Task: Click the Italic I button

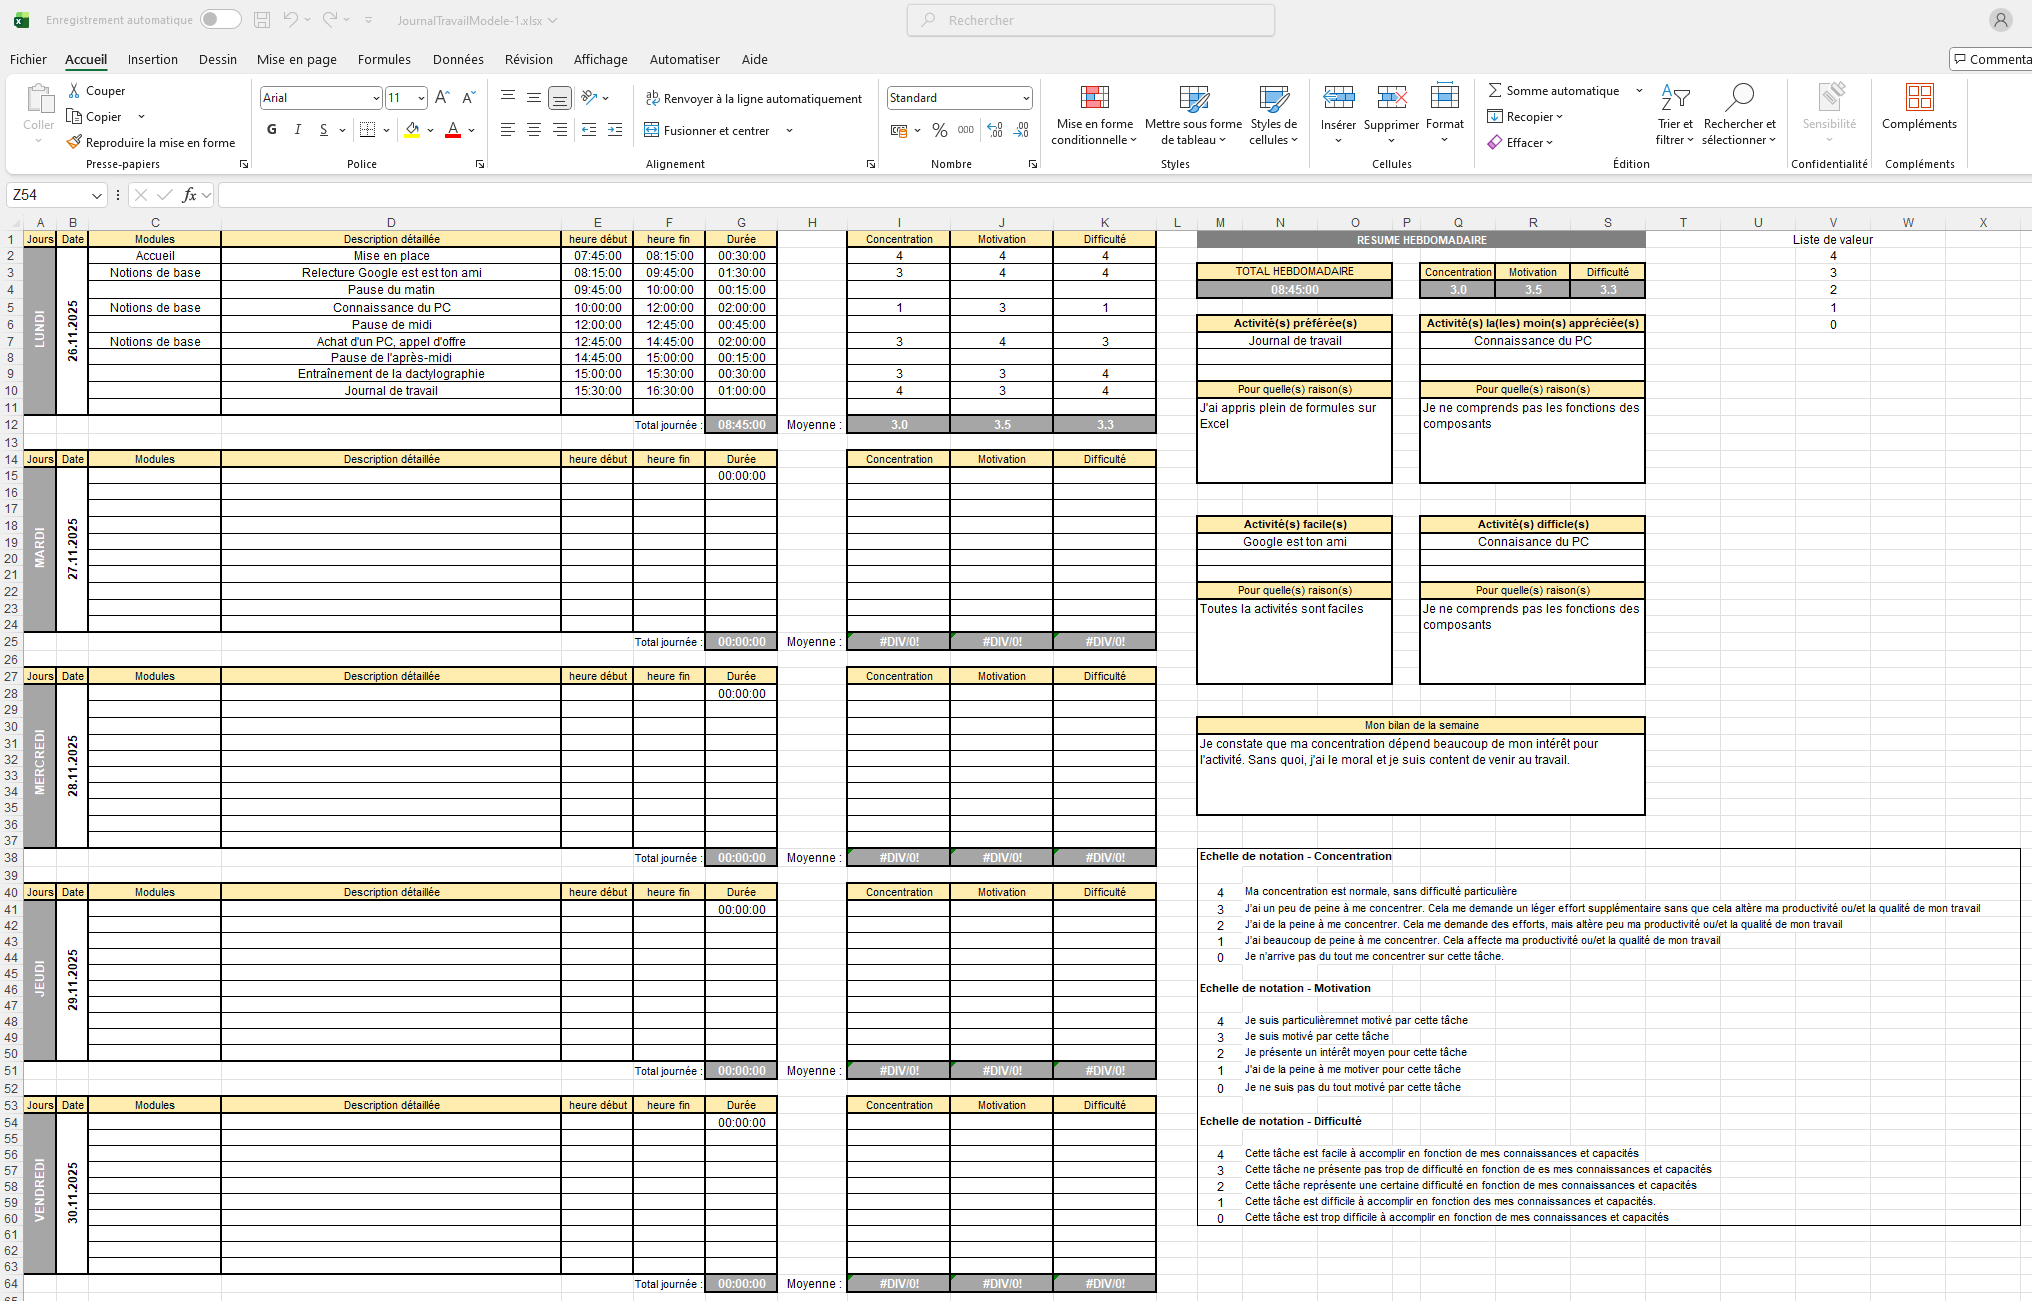Action: point(297,130)
